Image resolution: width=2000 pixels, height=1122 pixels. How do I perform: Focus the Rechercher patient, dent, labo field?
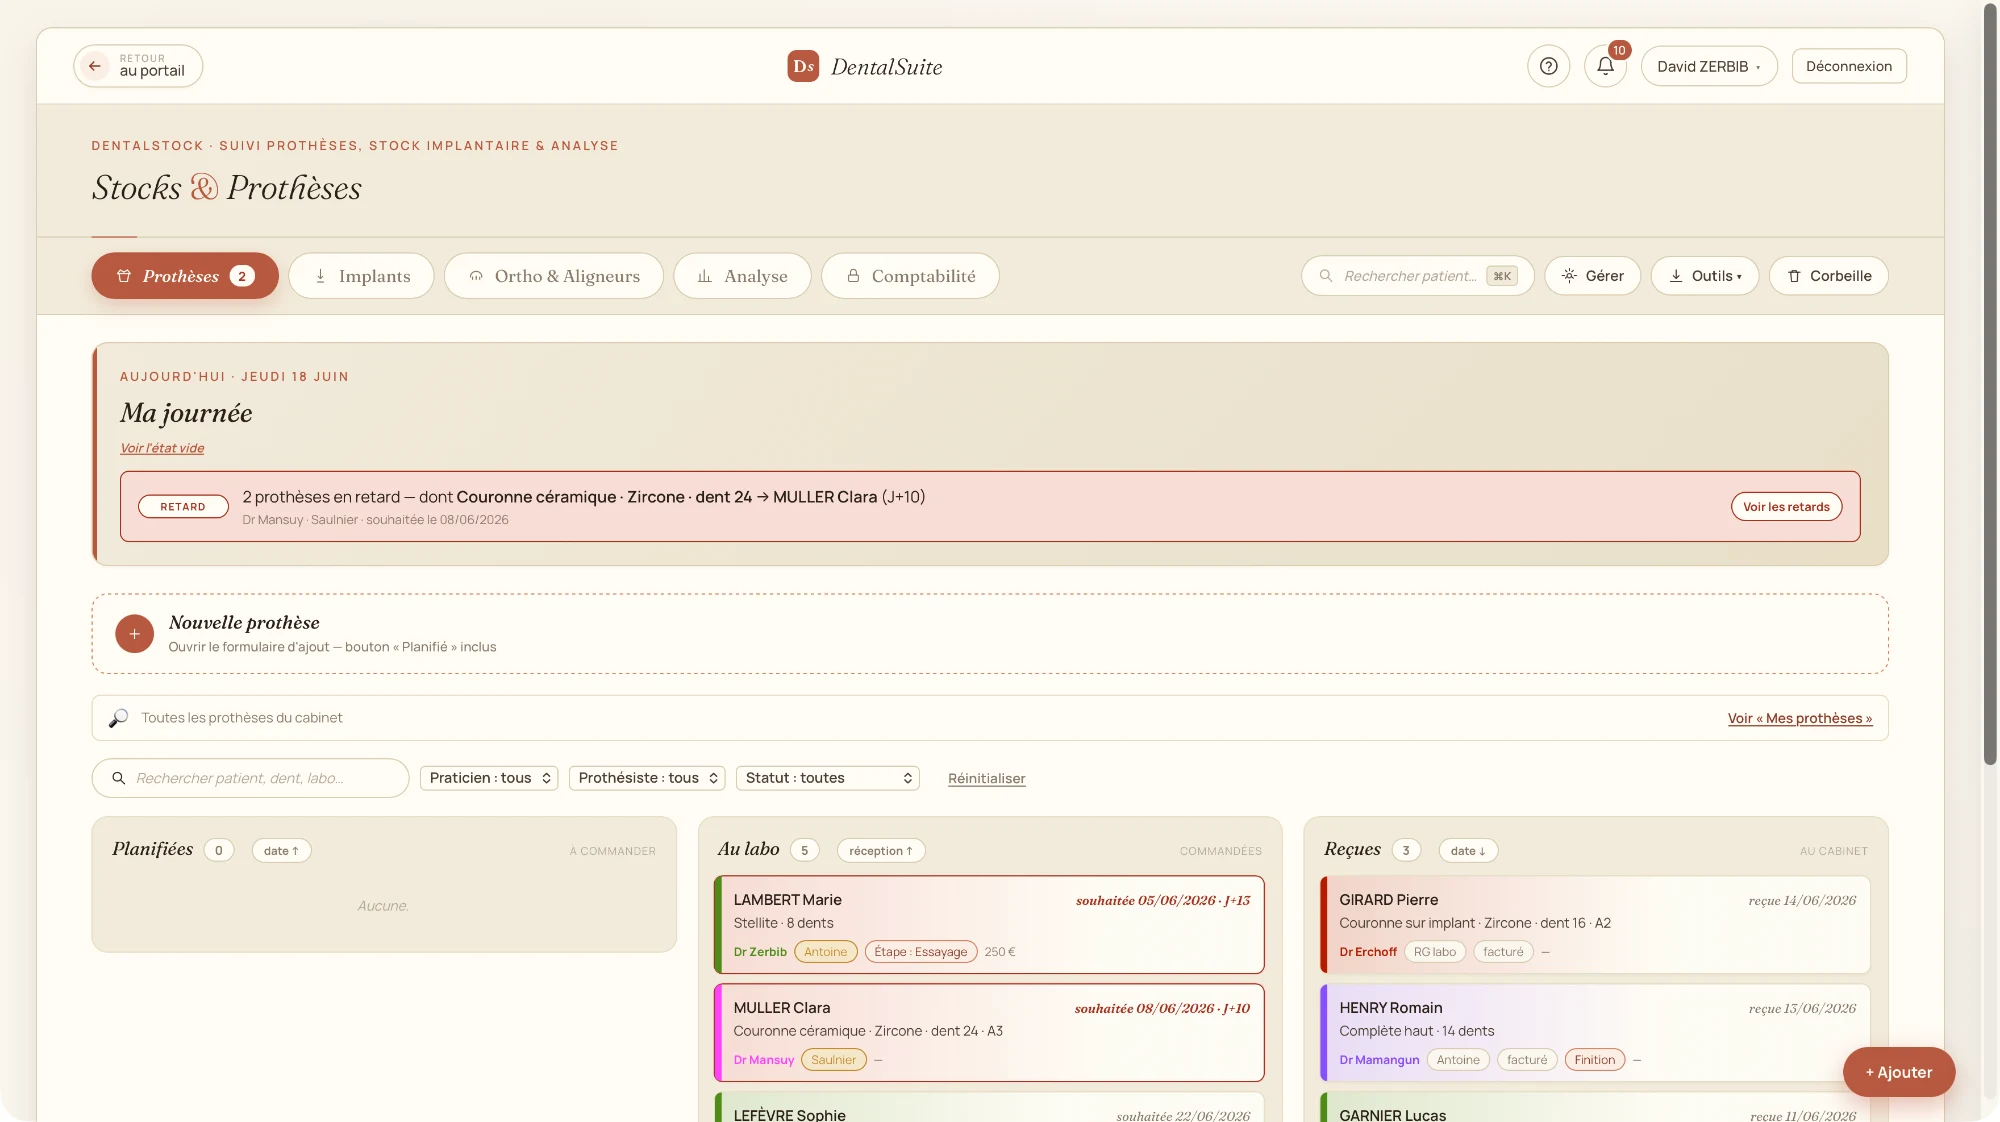[x=250, y=778]
